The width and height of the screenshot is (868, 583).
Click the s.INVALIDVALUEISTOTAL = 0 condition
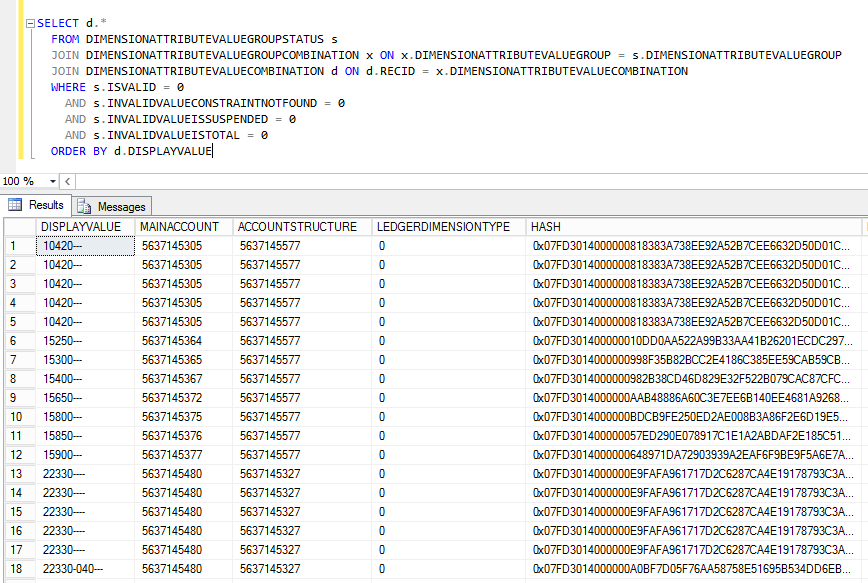[180, 135]
